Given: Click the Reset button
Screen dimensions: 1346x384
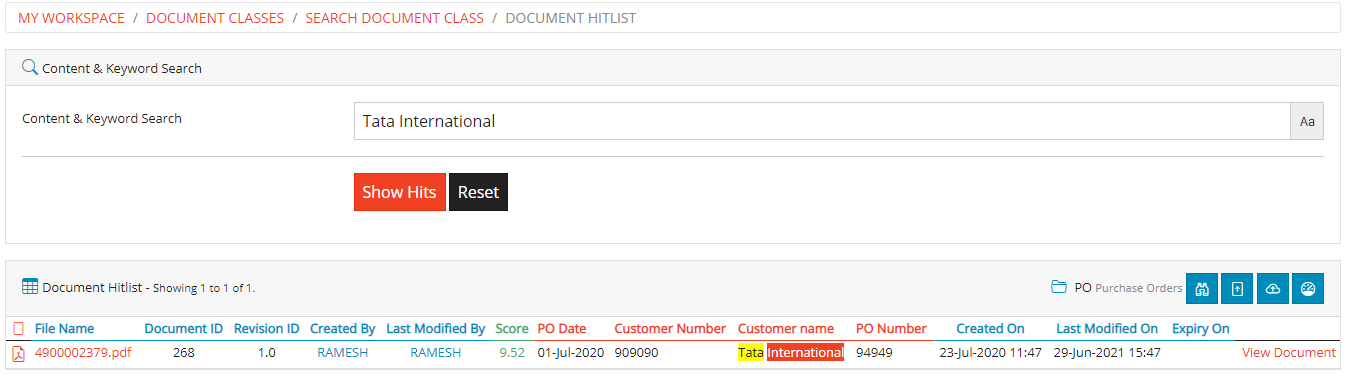Looking at the screenshot, I should [478, 192].
